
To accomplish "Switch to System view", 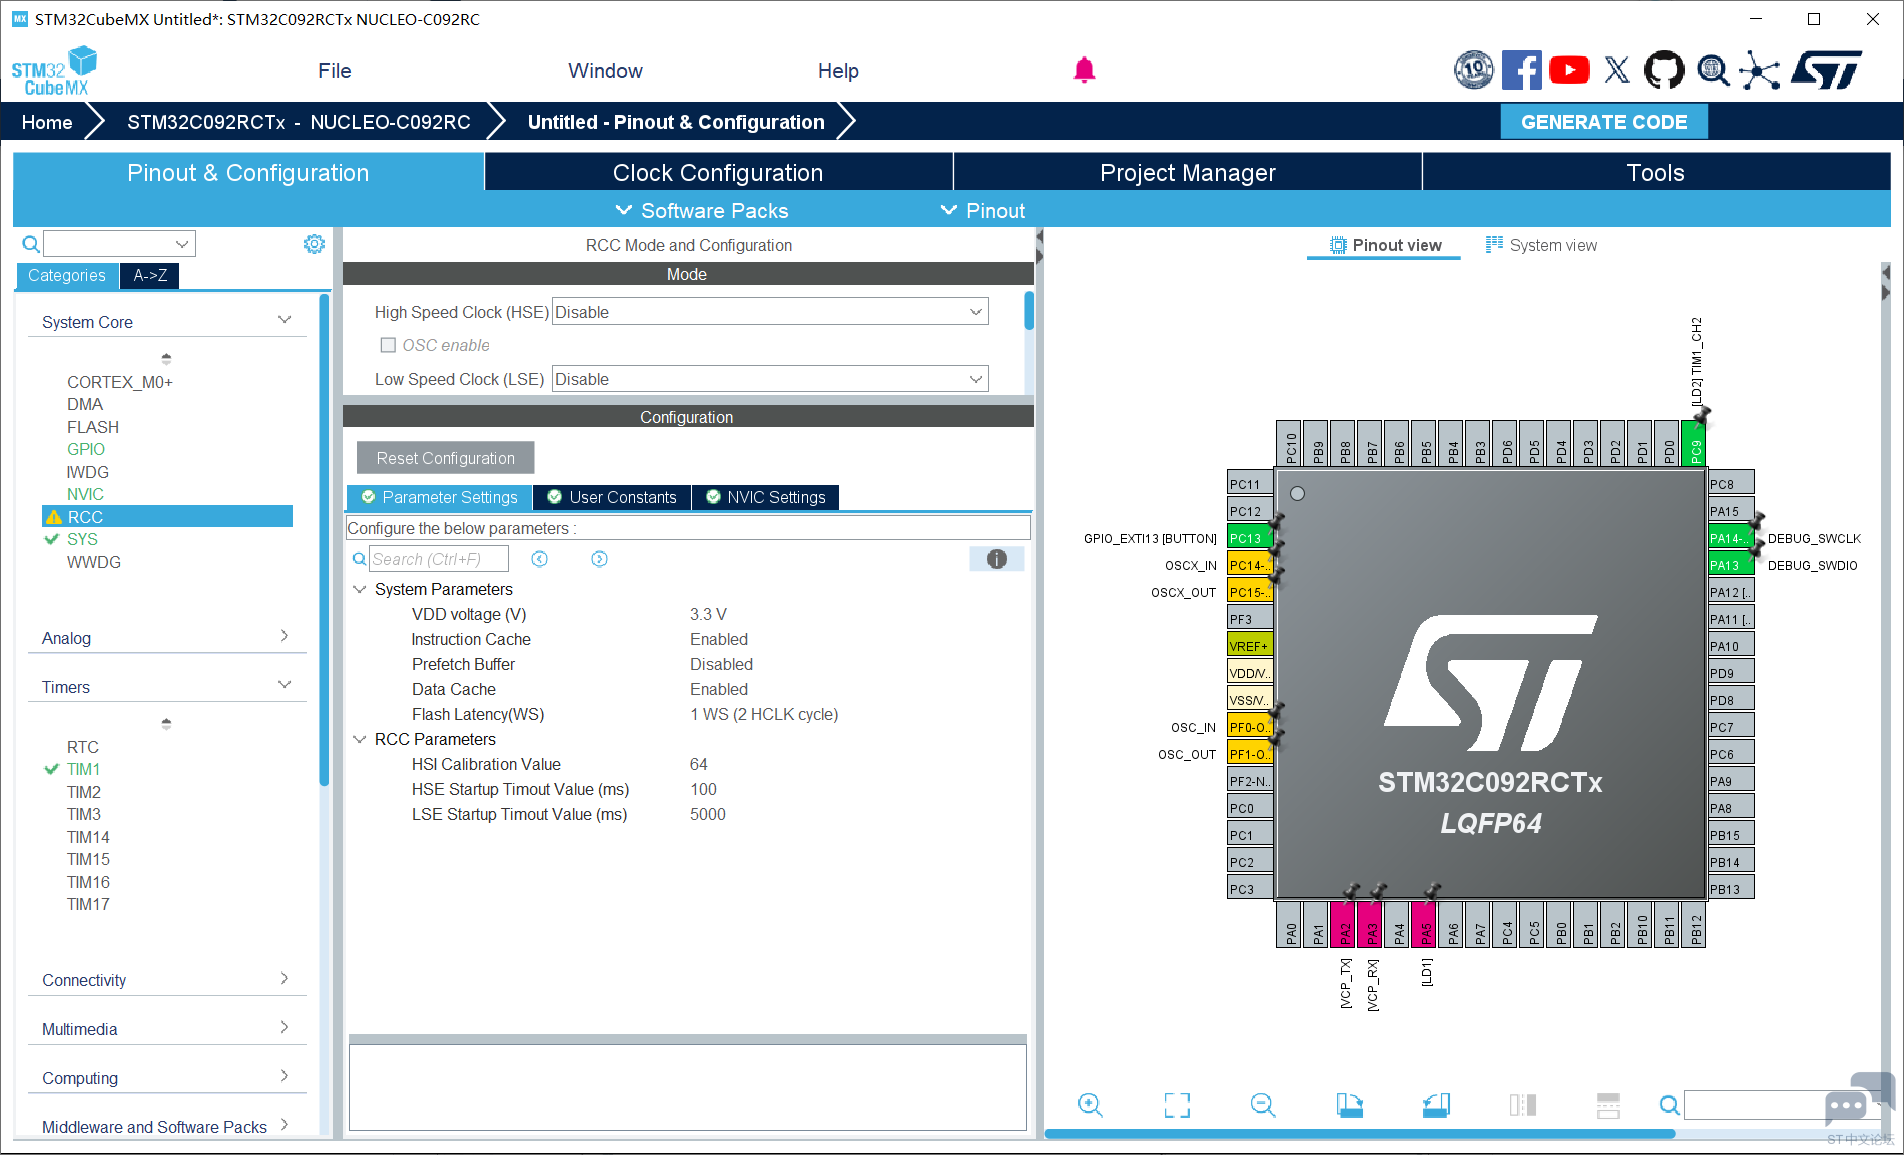I will tap(1541, 245).
